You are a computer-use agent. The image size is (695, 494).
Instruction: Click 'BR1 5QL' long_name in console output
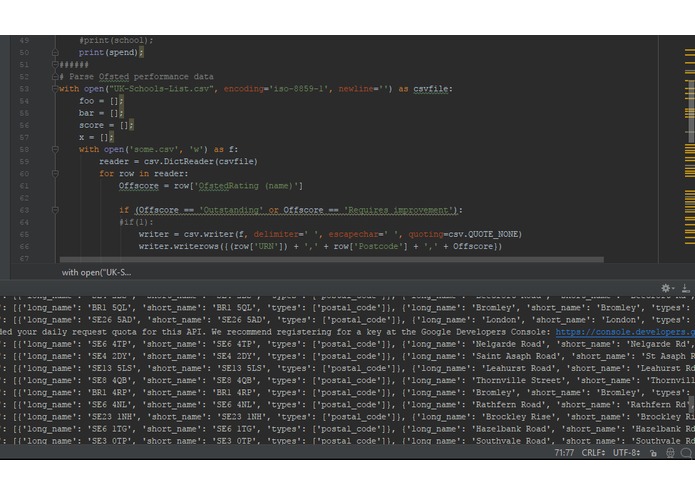(108, 307)
